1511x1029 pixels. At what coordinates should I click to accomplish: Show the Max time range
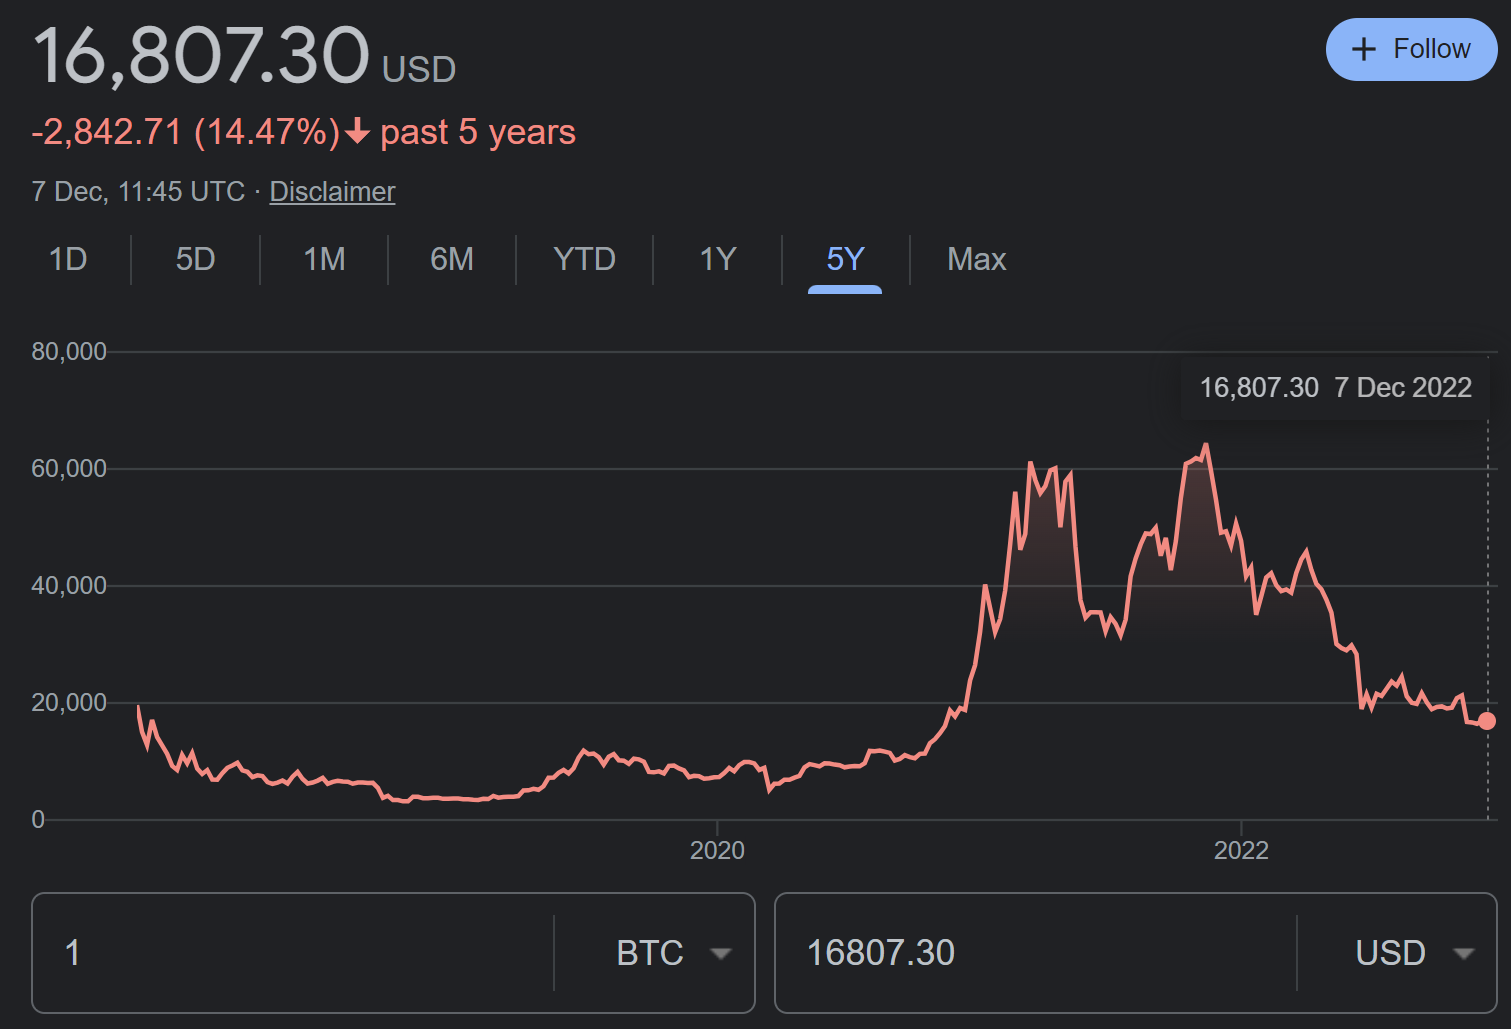point(976,259)
